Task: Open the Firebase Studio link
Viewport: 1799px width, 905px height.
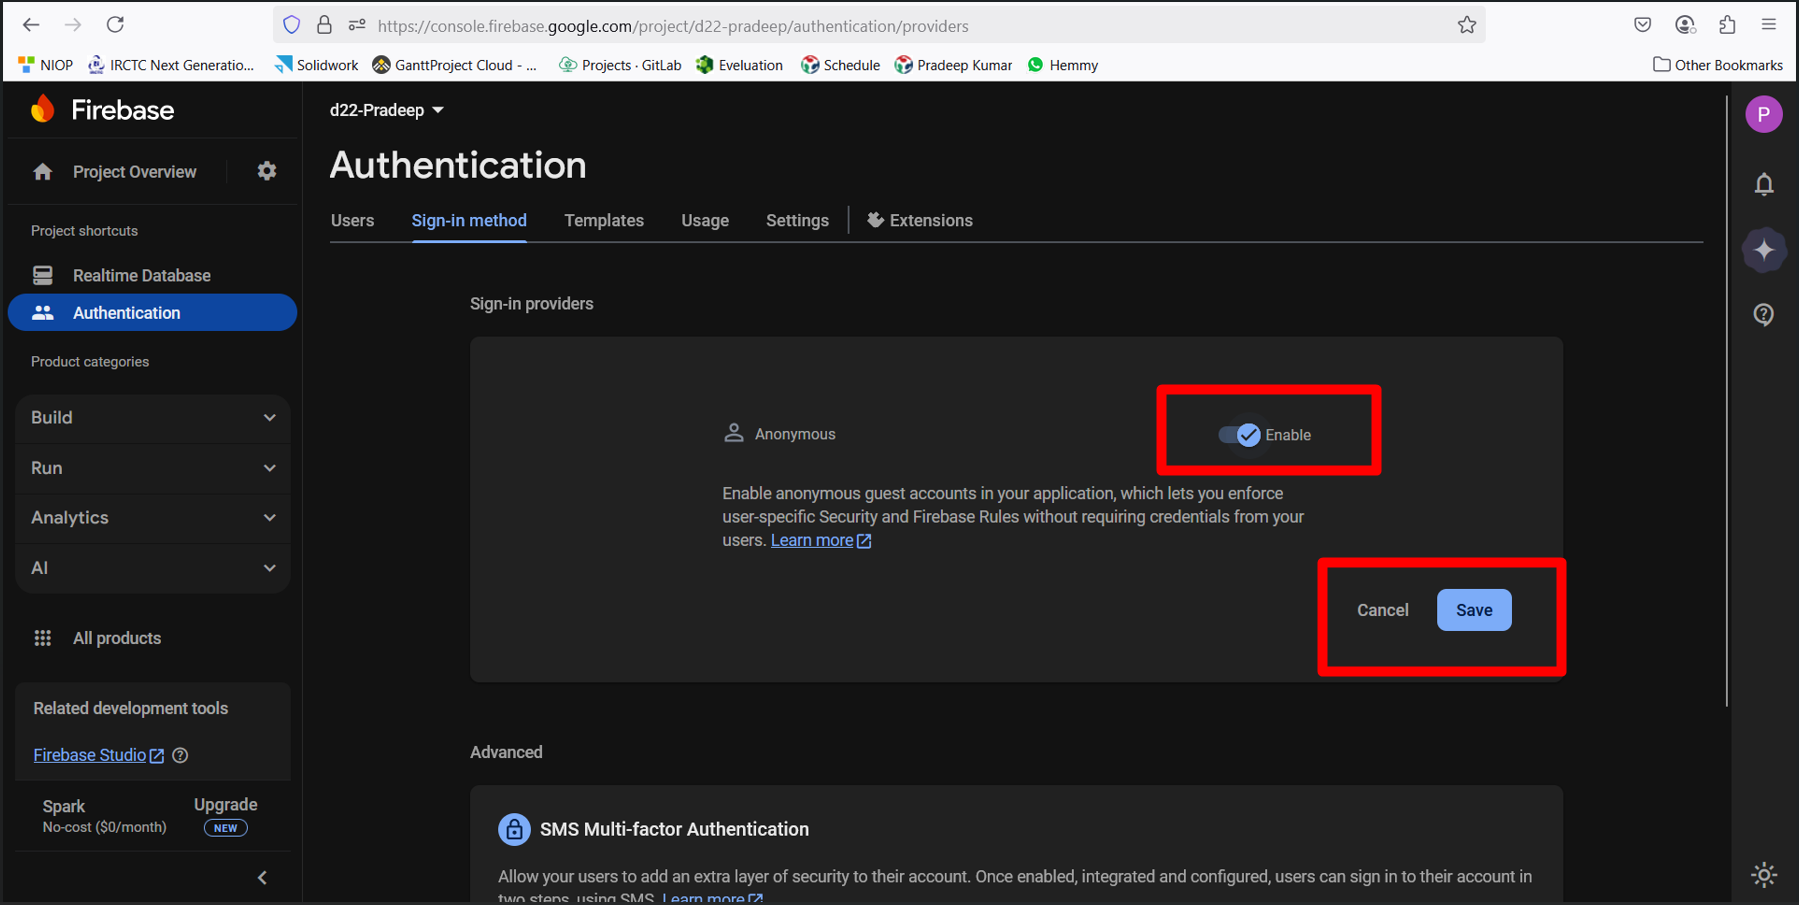Action: pos(98,755)
